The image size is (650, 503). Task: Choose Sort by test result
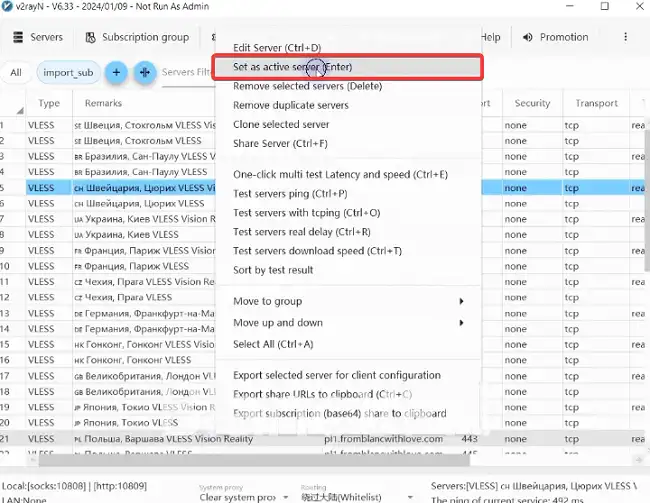273,270
